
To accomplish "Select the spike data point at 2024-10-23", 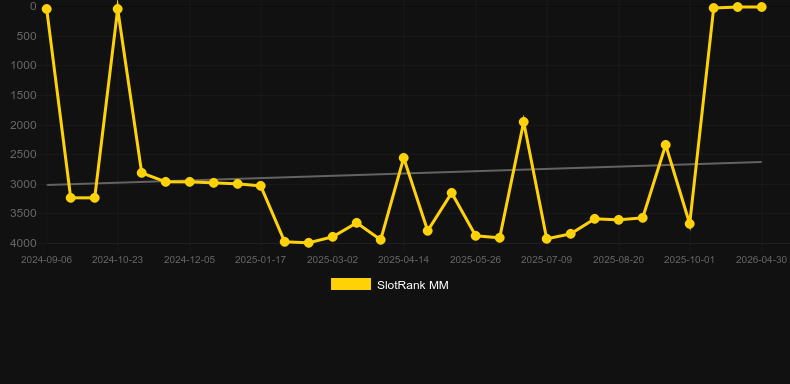I will point(118,9).
